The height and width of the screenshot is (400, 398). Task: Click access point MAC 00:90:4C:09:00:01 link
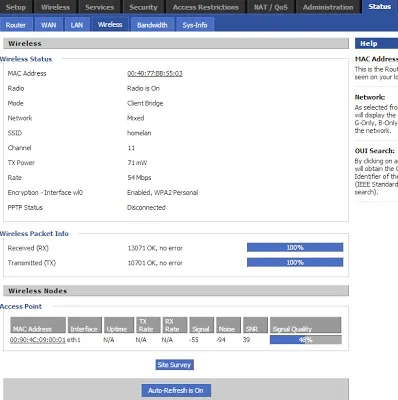click(38, 340)
